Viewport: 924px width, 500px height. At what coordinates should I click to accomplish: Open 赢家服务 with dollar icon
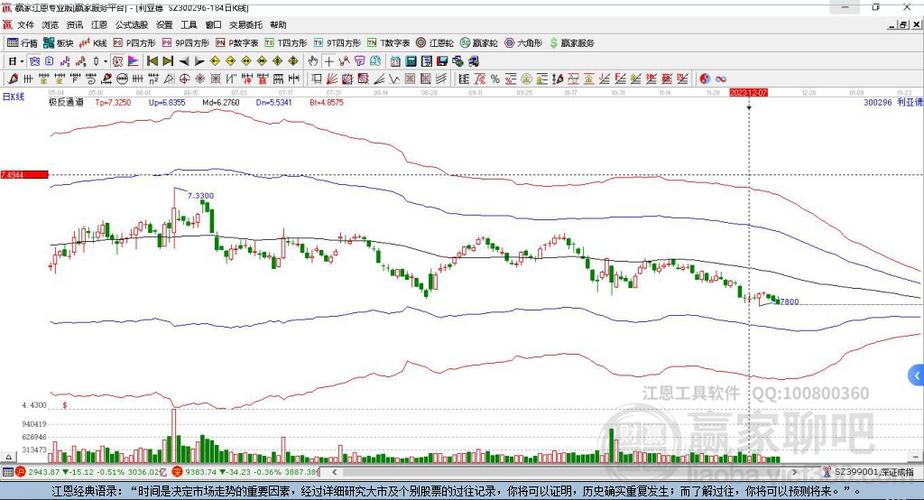[572, 43]
